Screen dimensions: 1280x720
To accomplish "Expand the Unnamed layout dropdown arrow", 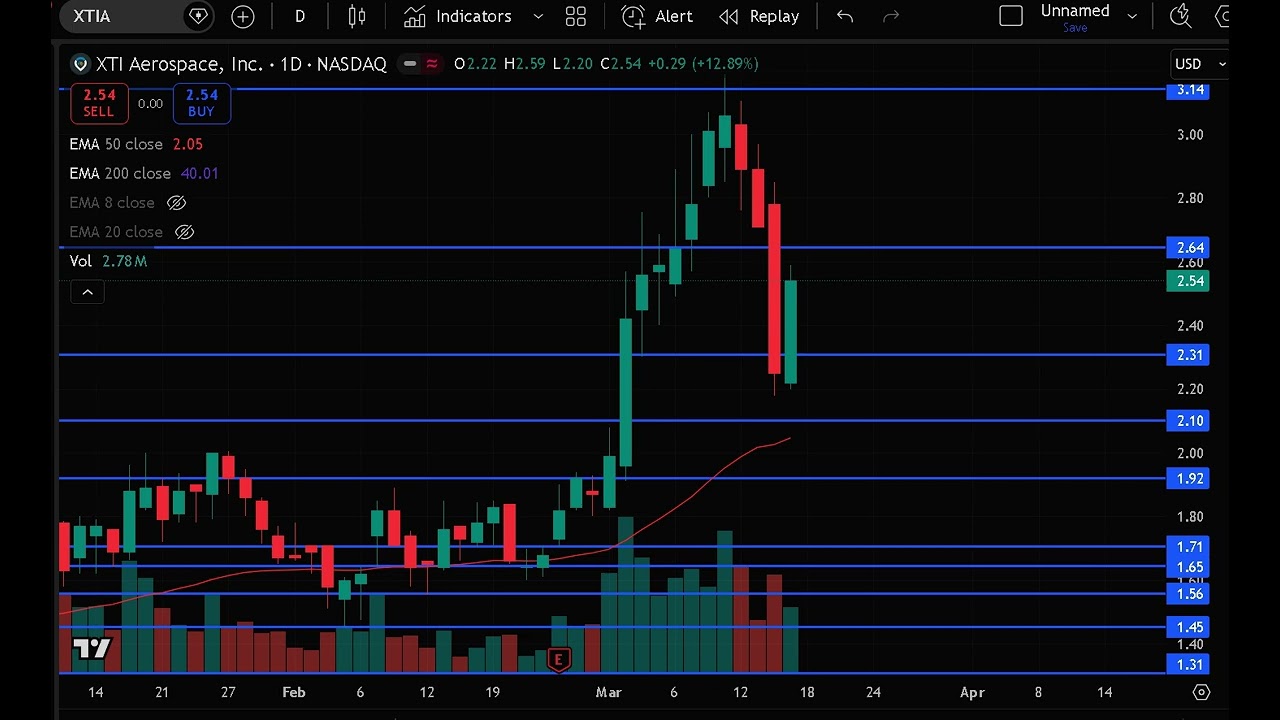I will coord(1132,16).
